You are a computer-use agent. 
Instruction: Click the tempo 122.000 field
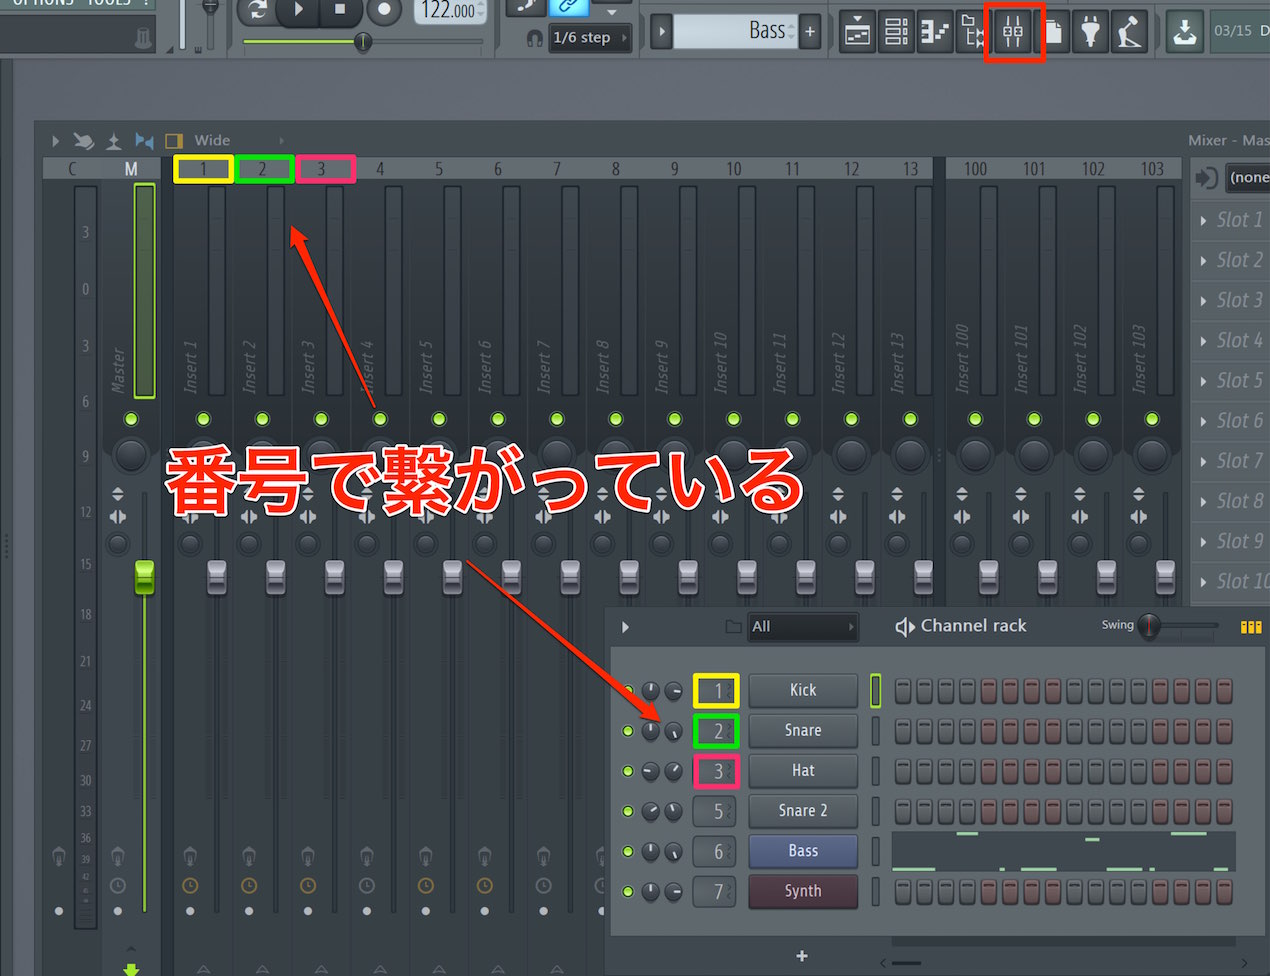point(450,11)
